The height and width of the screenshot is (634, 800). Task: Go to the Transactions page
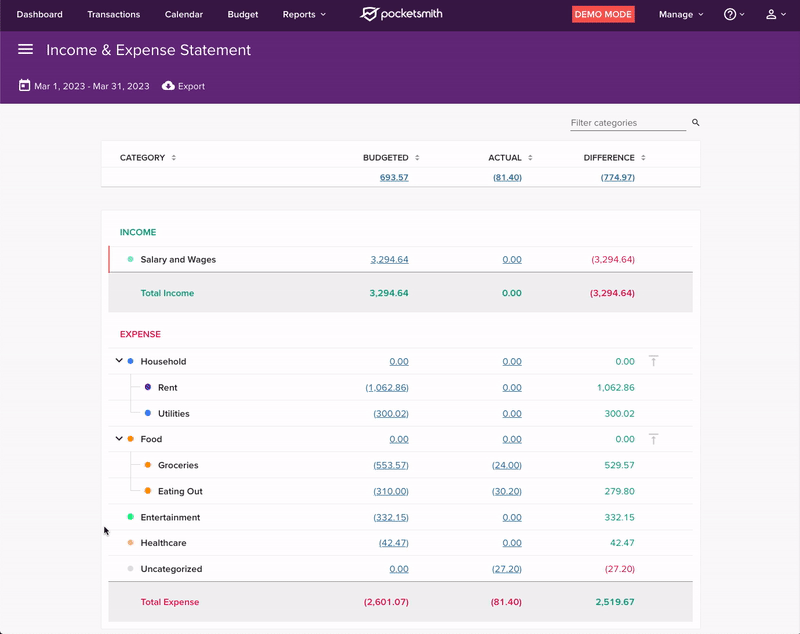pos(114,15)
